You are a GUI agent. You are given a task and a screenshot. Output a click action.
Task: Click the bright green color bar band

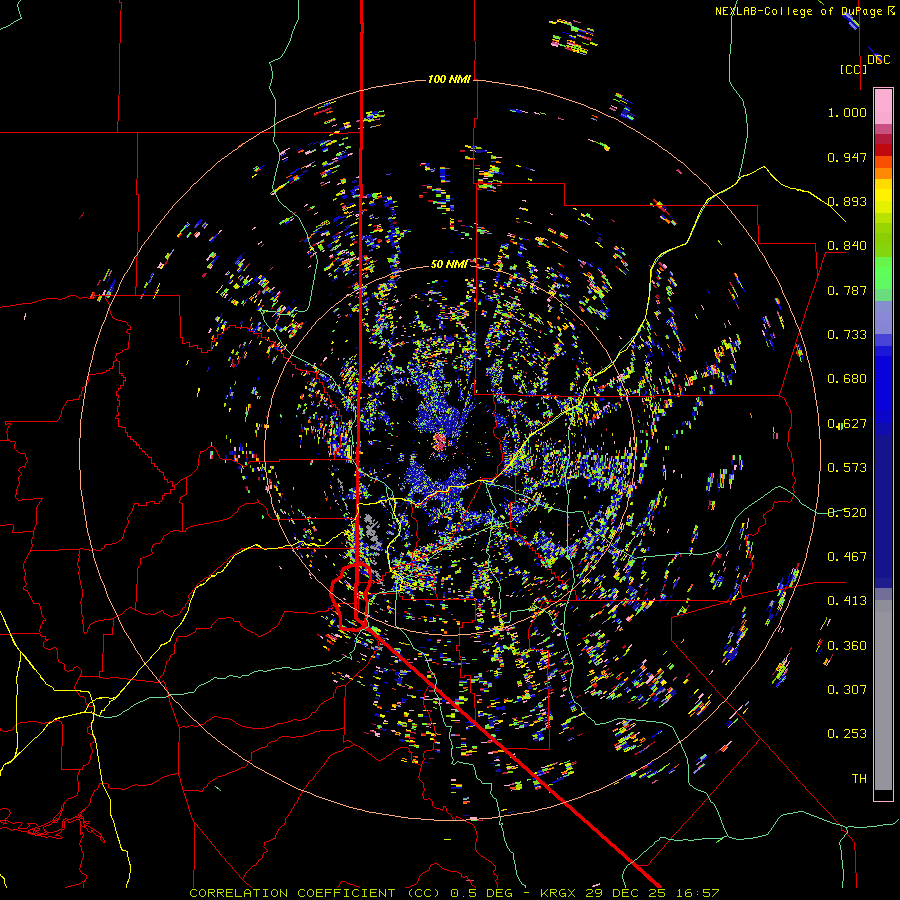883,273
